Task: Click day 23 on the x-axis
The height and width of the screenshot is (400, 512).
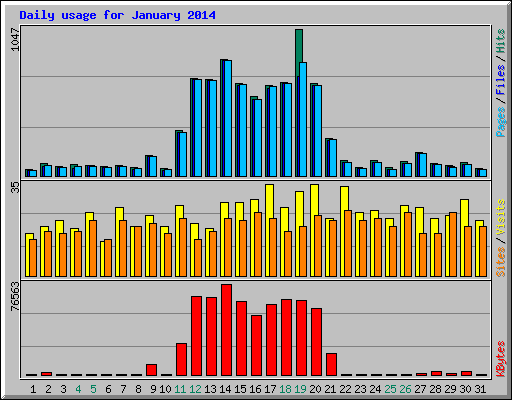Action: pyautogui.click(x=360, y=389)
